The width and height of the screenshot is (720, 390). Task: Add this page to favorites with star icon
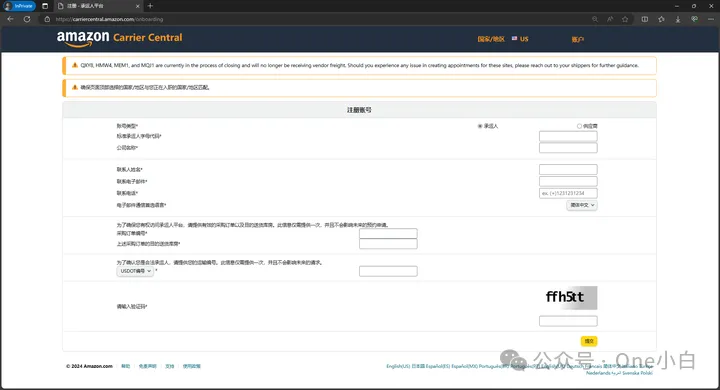point(625,19)
